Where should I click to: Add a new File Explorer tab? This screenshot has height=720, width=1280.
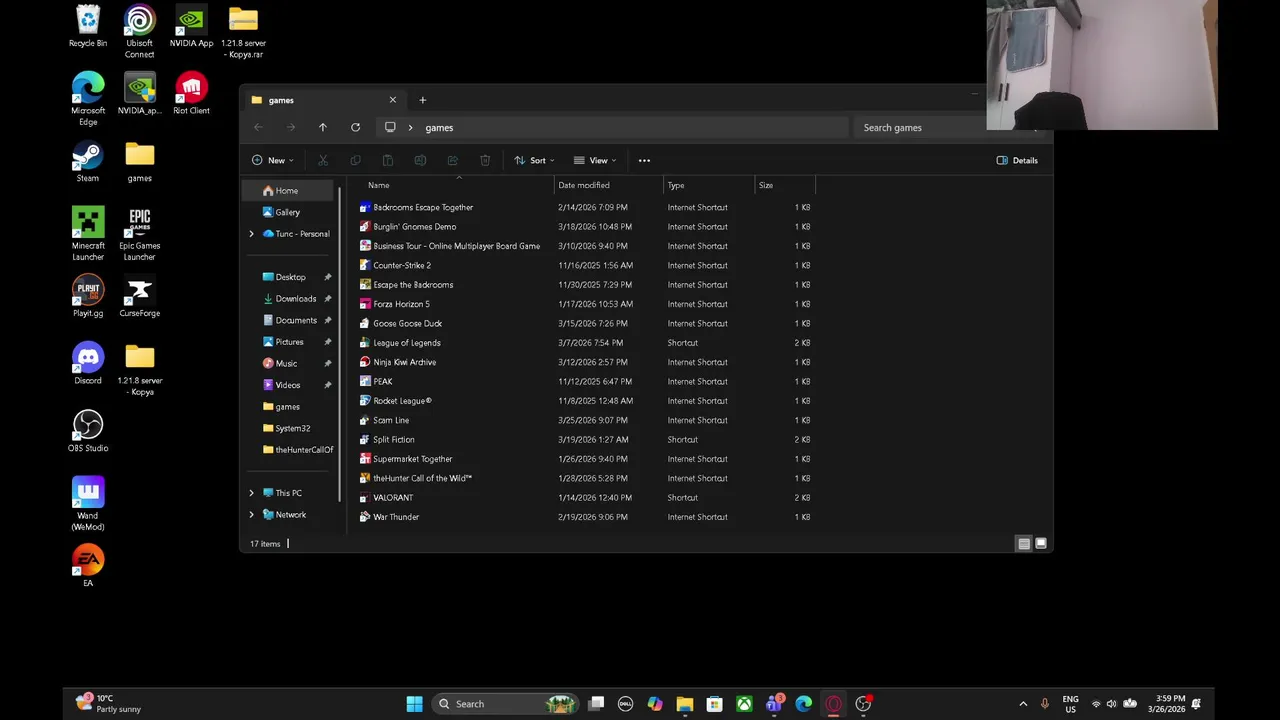coord(422,100)
